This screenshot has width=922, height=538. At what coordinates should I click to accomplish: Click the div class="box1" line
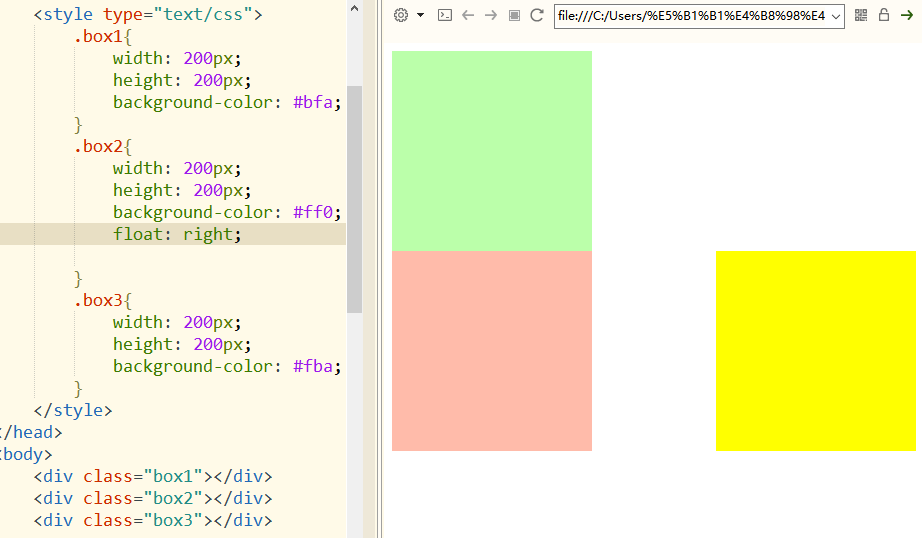coord(153,476)
